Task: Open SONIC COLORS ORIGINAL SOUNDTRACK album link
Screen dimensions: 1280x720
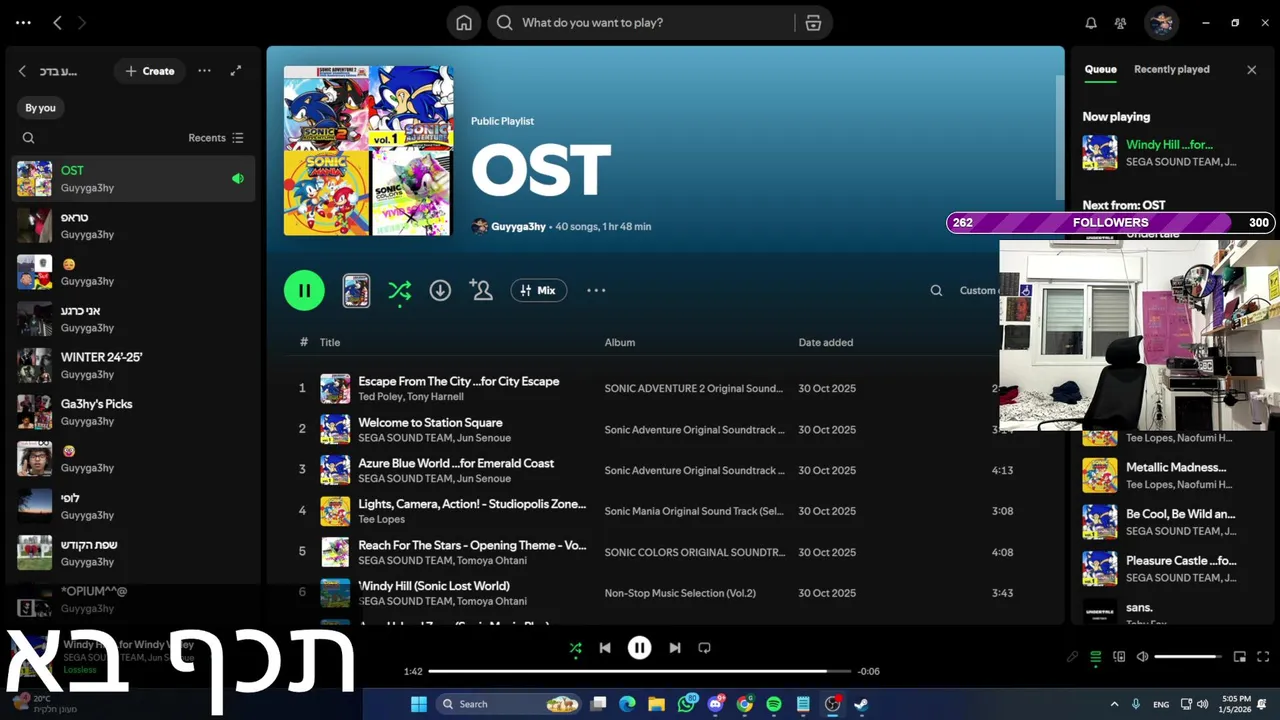Action: (x=695, y=552)
